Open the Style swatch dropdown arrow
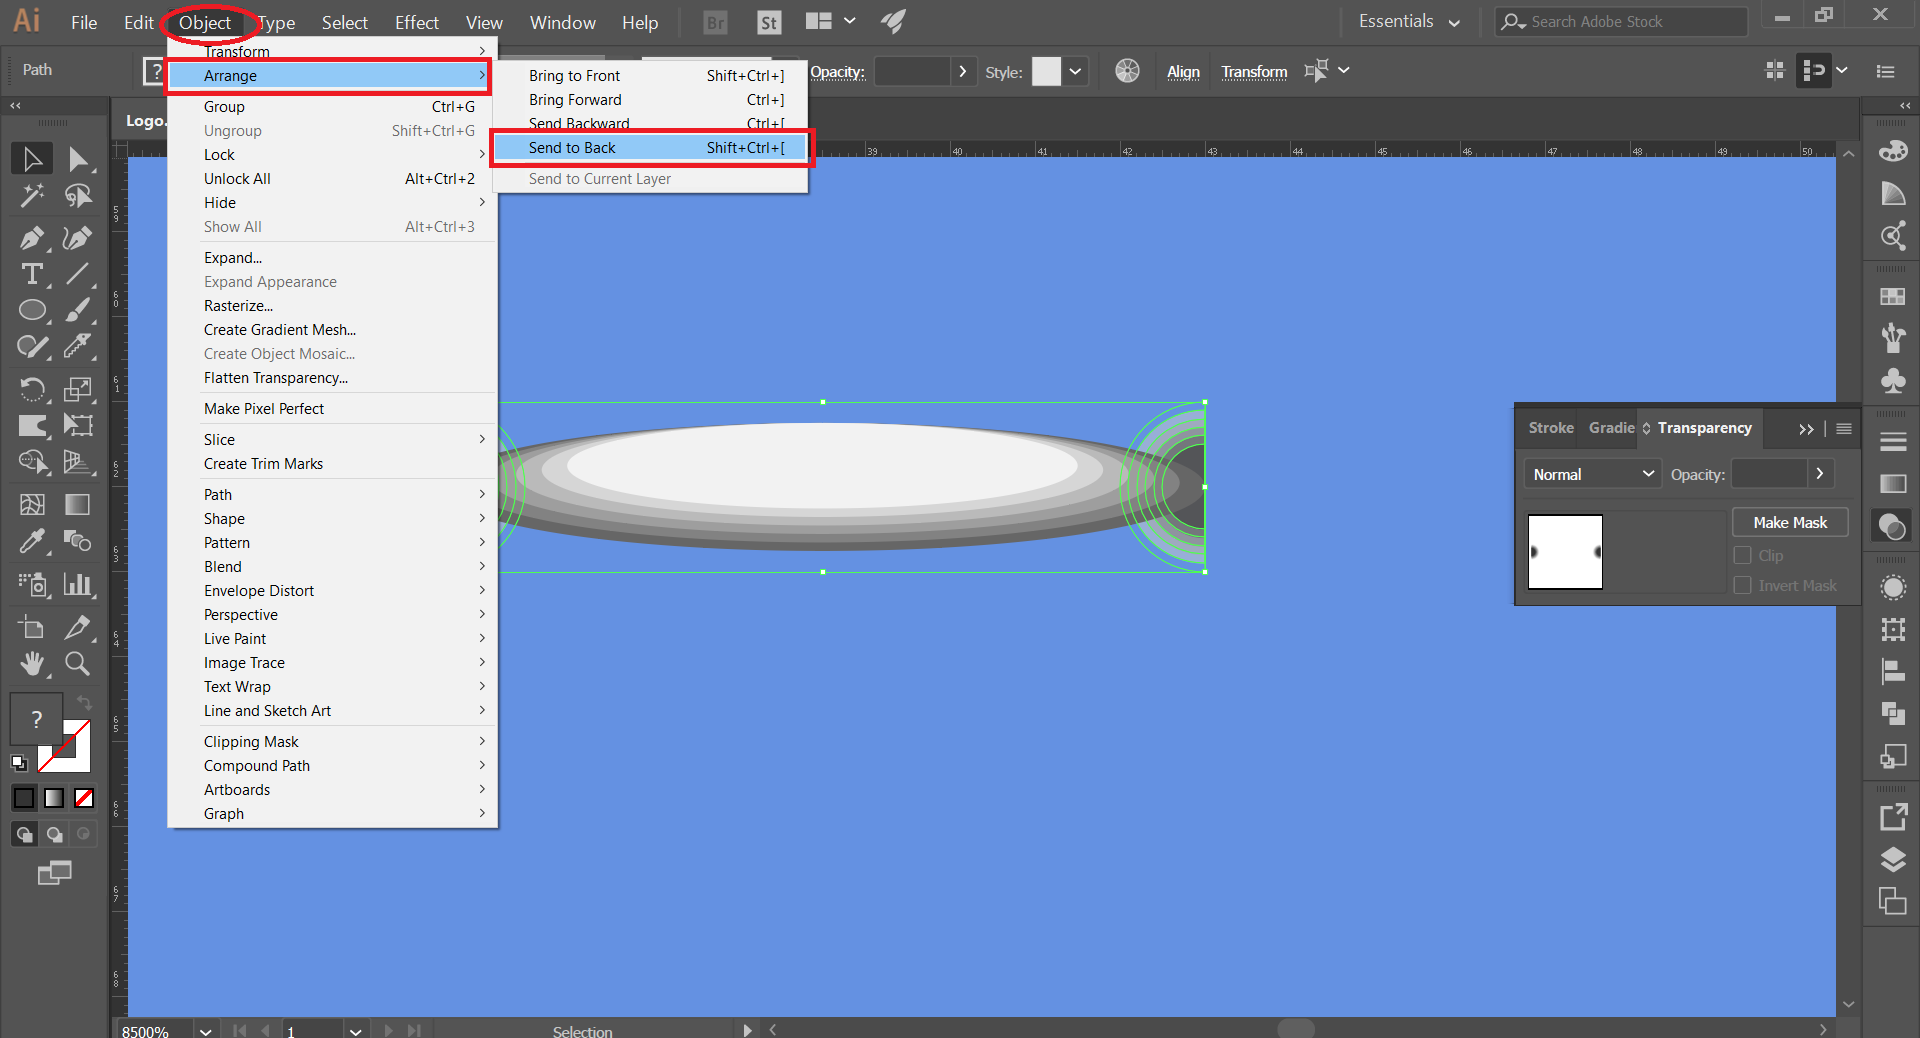Viewport: 1920px width, 1038px height. click(1075, 71)
